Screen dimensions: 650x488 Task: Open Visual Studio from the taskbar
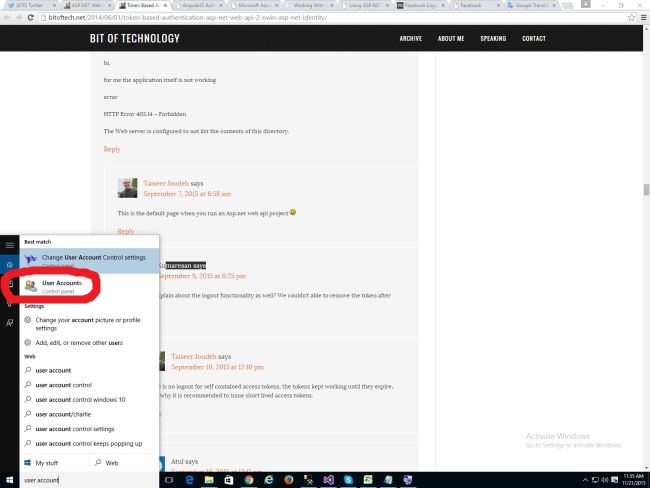328,480
